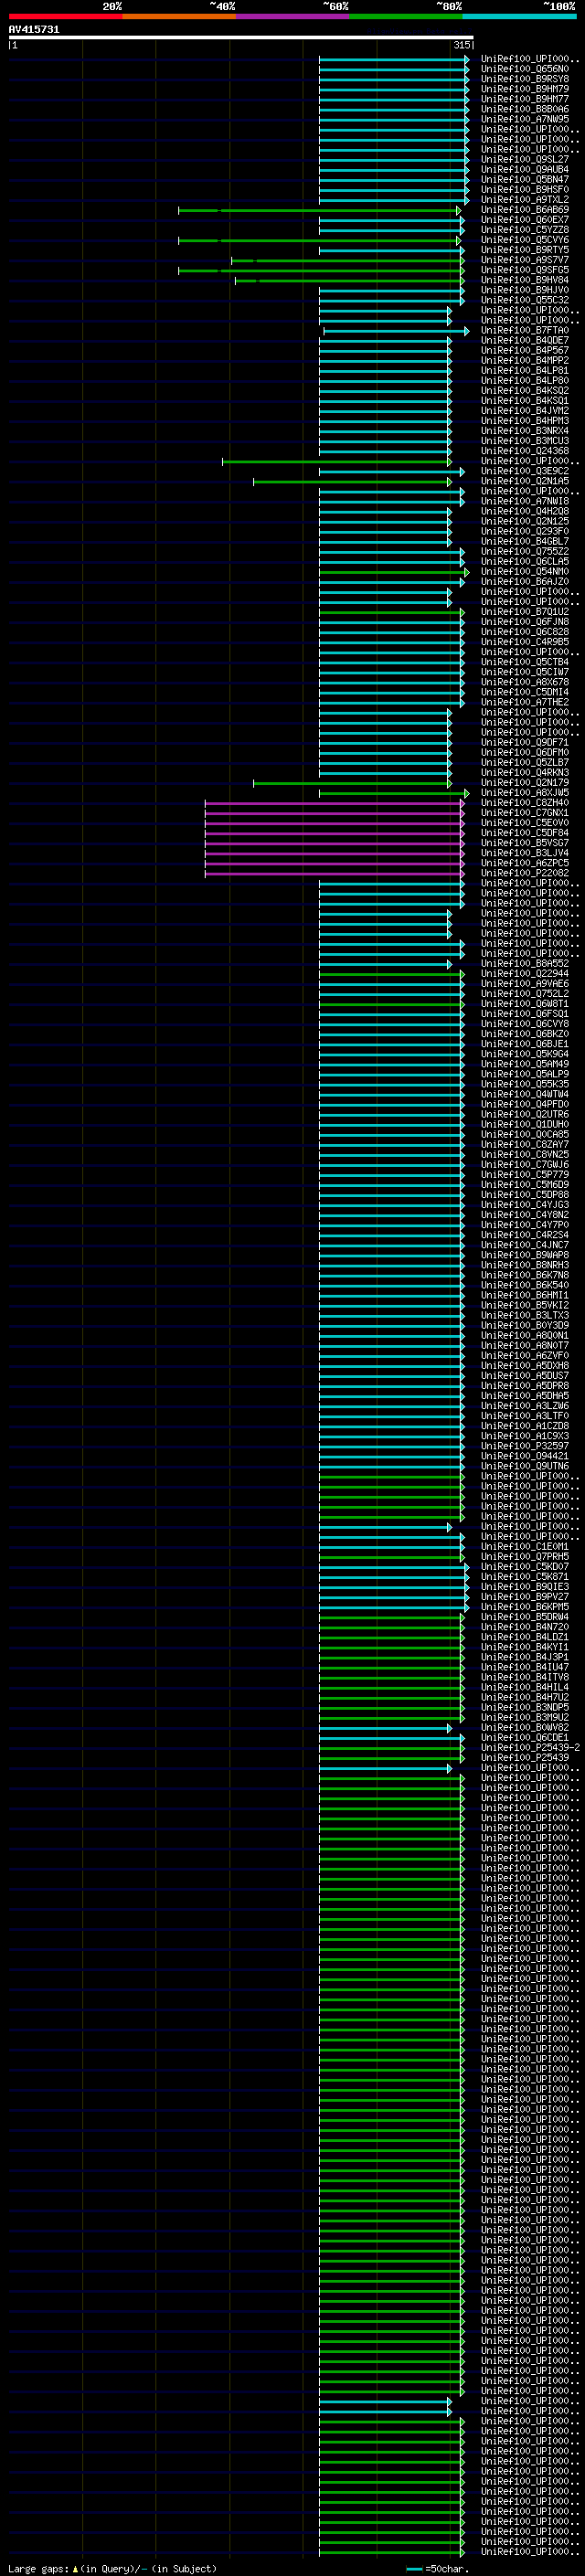Viewport: 585px width, 2576px height.
Task: Click the UniRef100_B5DRW4 label
Action: tap(525, 1616)
